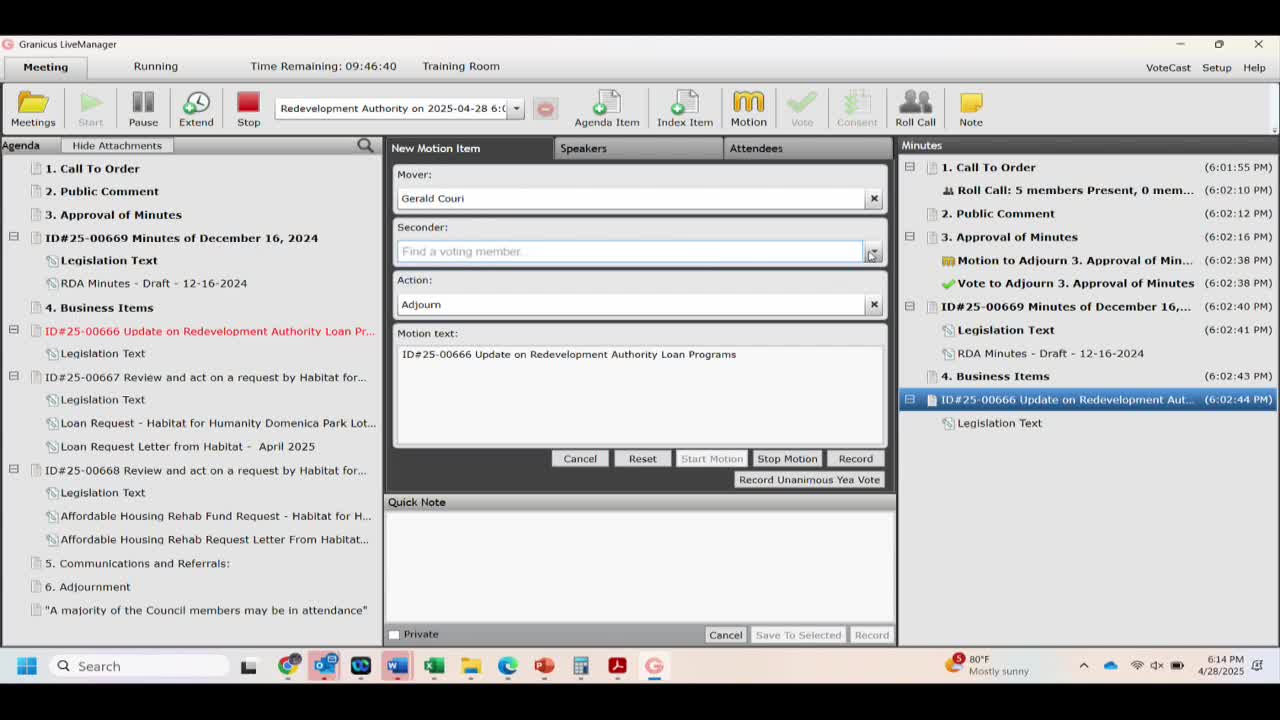The image size is (1280, 720).
Task: Create a Note from the toolbar
Action: click(x=970, y=108)
